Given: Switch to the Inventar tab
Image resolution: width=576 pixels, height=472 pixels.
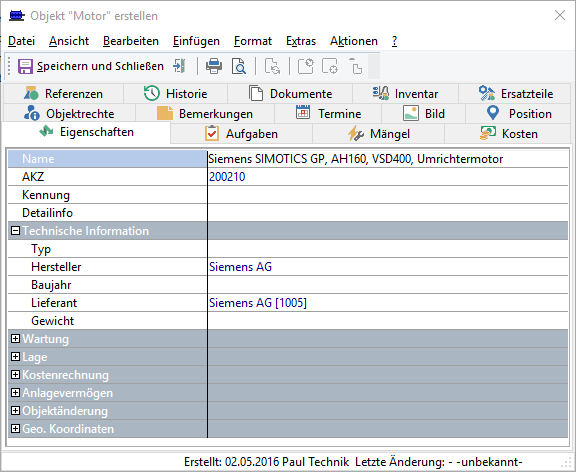Looking at the screenshot, I should [406, 94].
